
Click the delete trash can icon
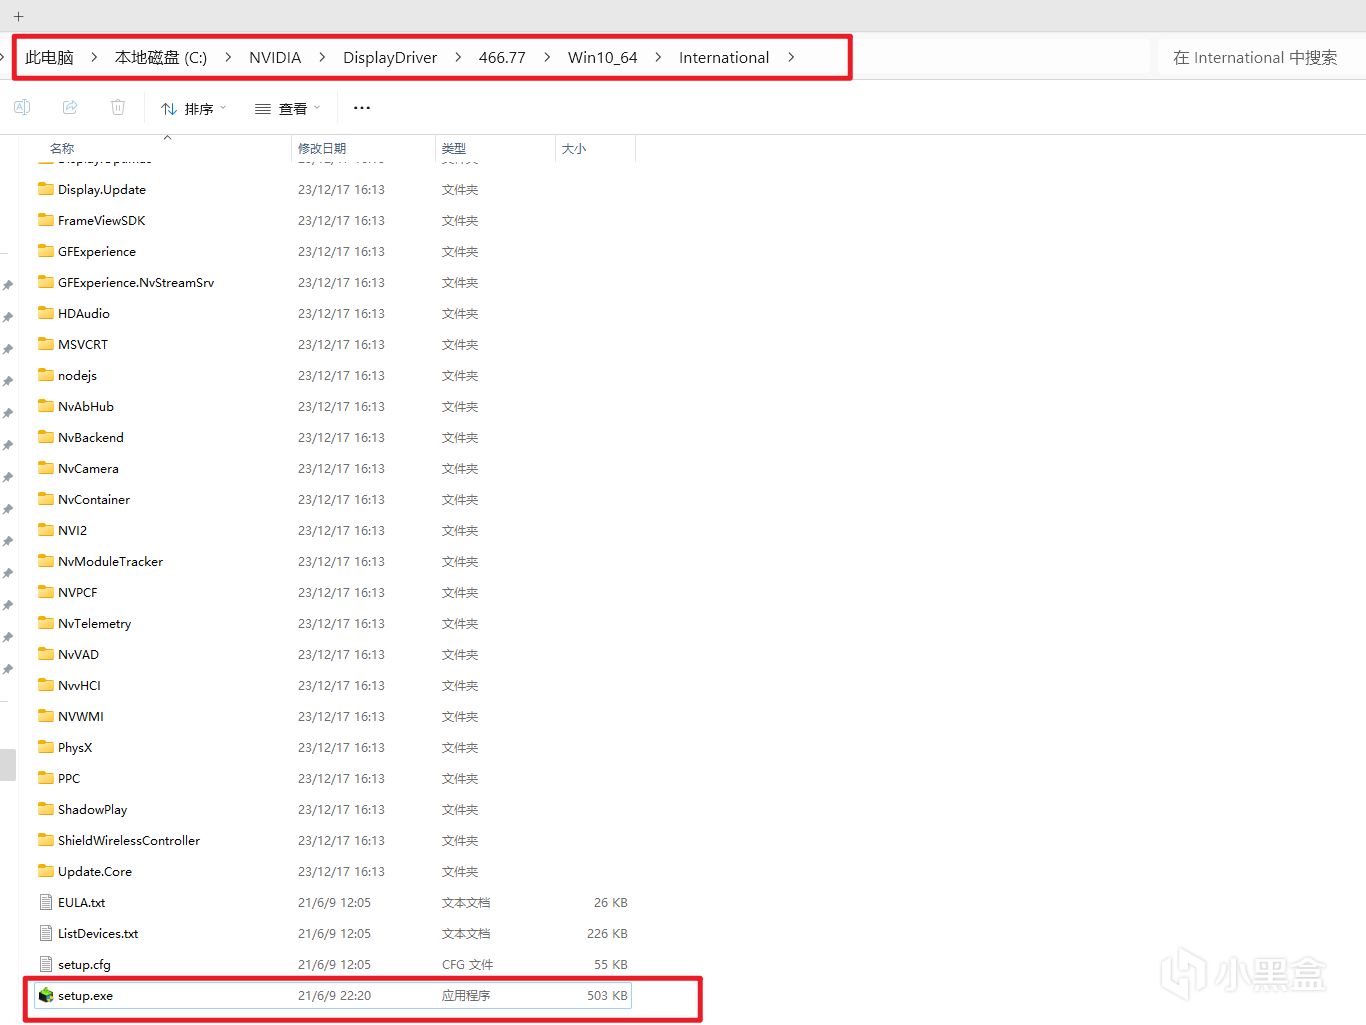pyautogui.click(x=118, y=107)
